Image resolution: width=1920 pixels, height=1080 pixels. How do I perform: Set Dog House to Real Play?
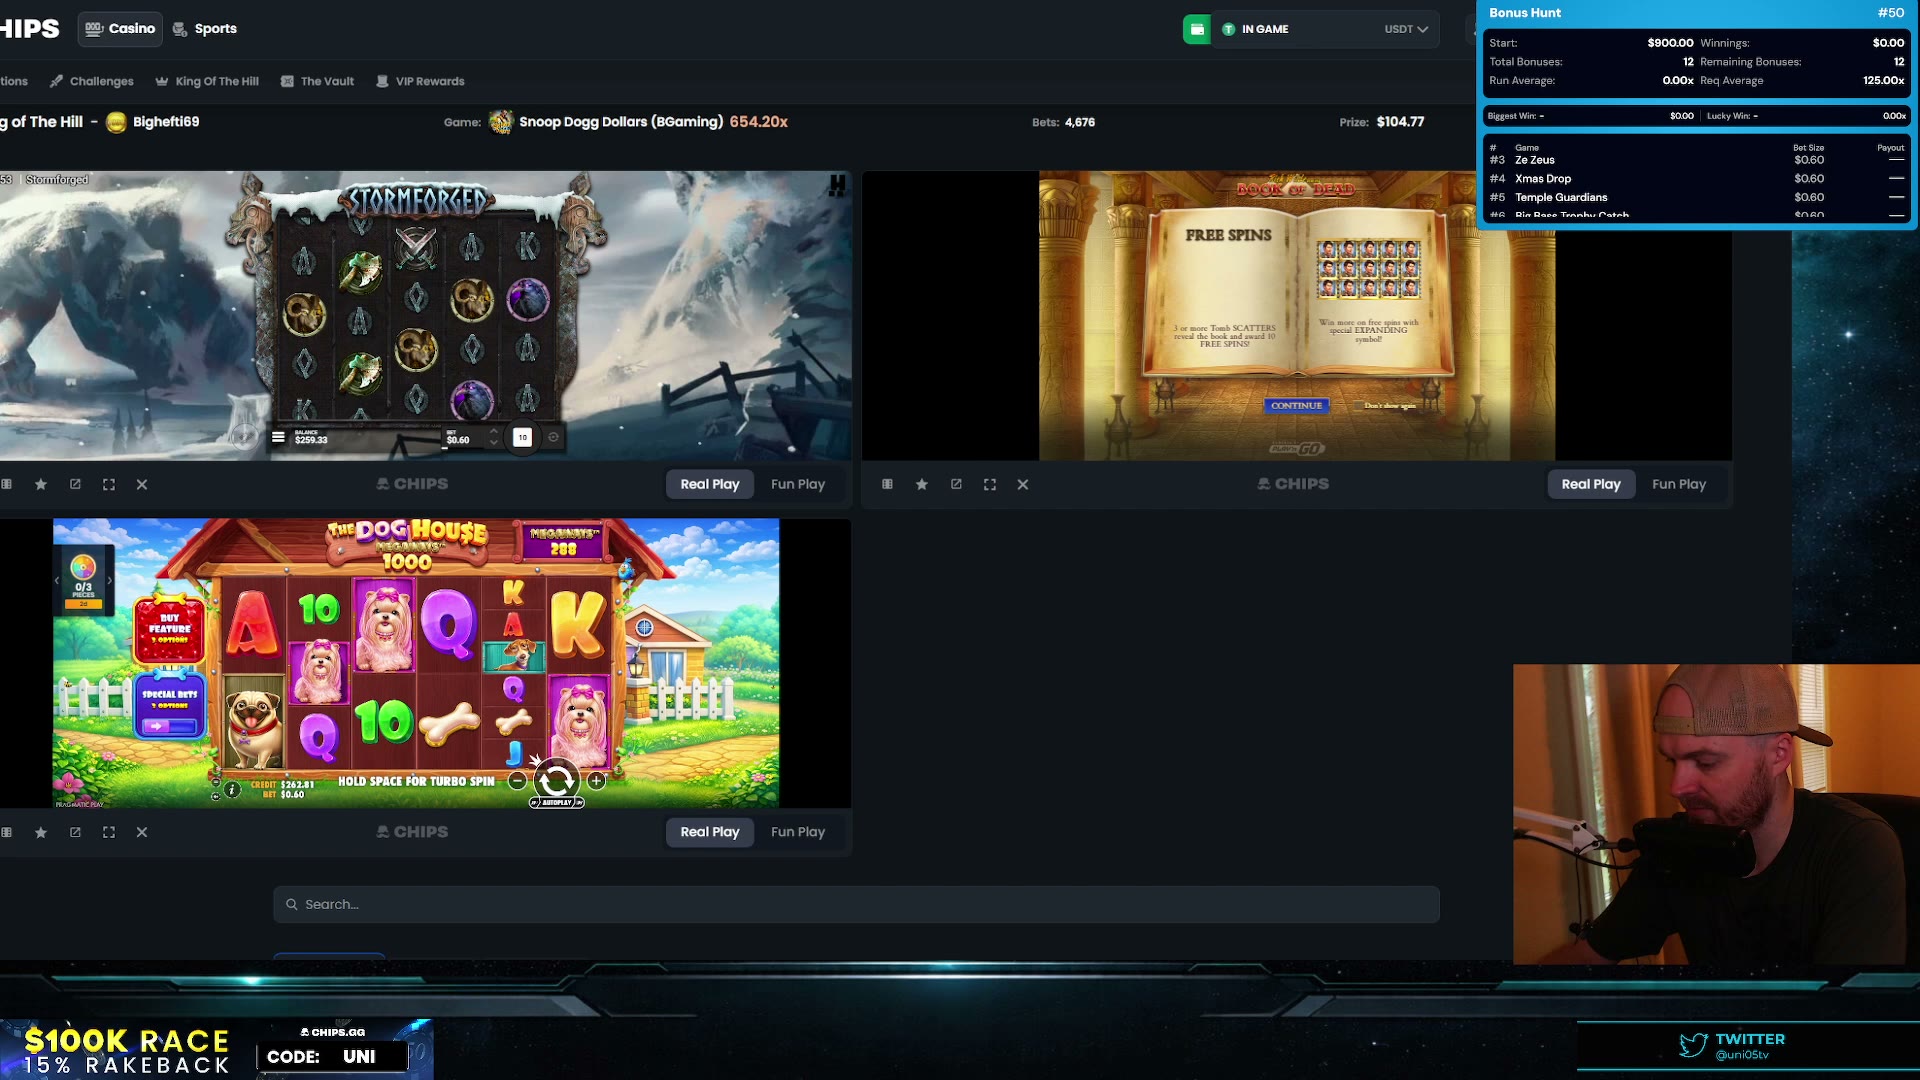(710, 832)
